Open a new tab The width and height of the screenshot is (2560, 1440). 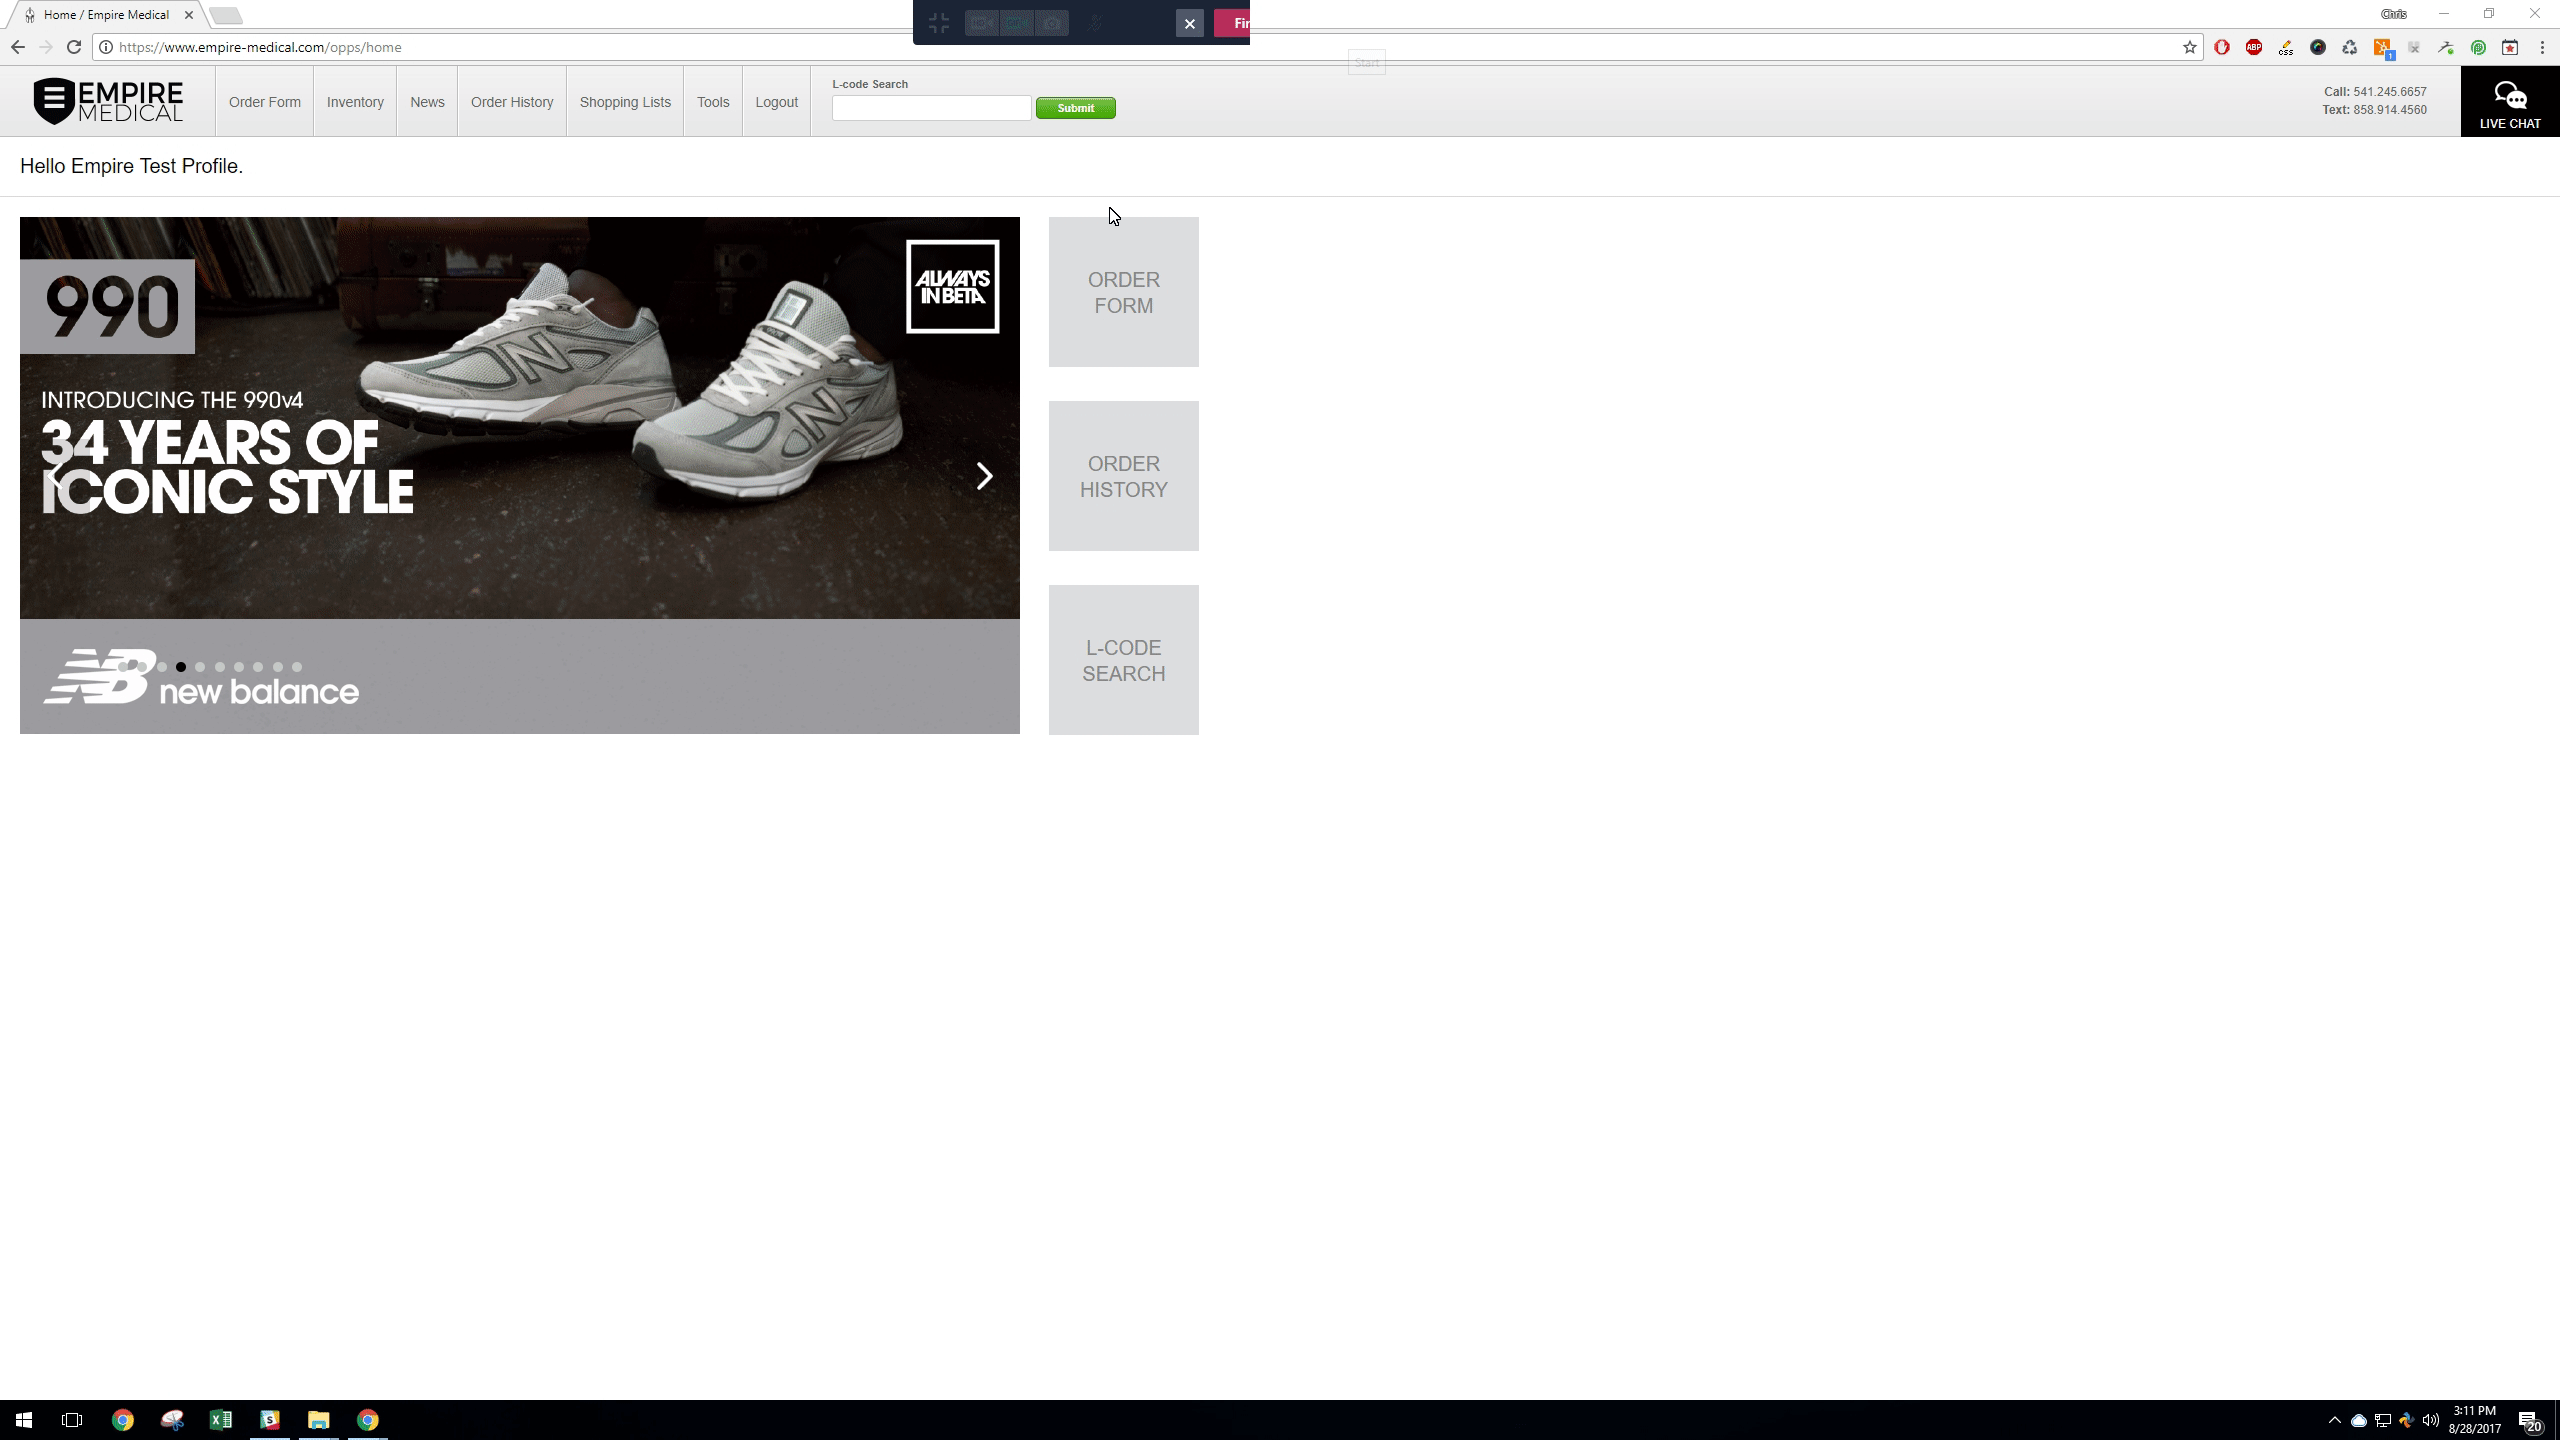click(226, 15)
